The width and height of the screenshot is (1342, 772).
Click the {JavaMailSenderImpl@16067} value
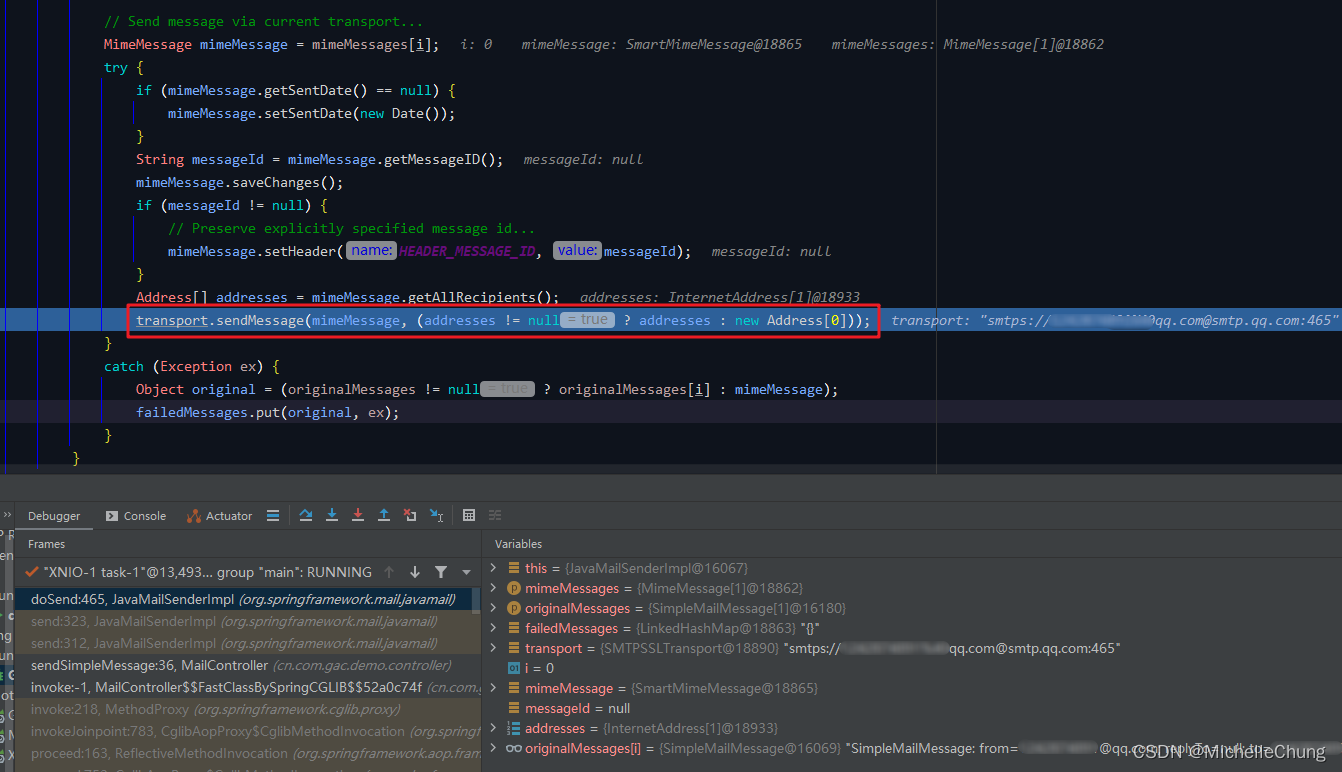click(x=656, y=568)
